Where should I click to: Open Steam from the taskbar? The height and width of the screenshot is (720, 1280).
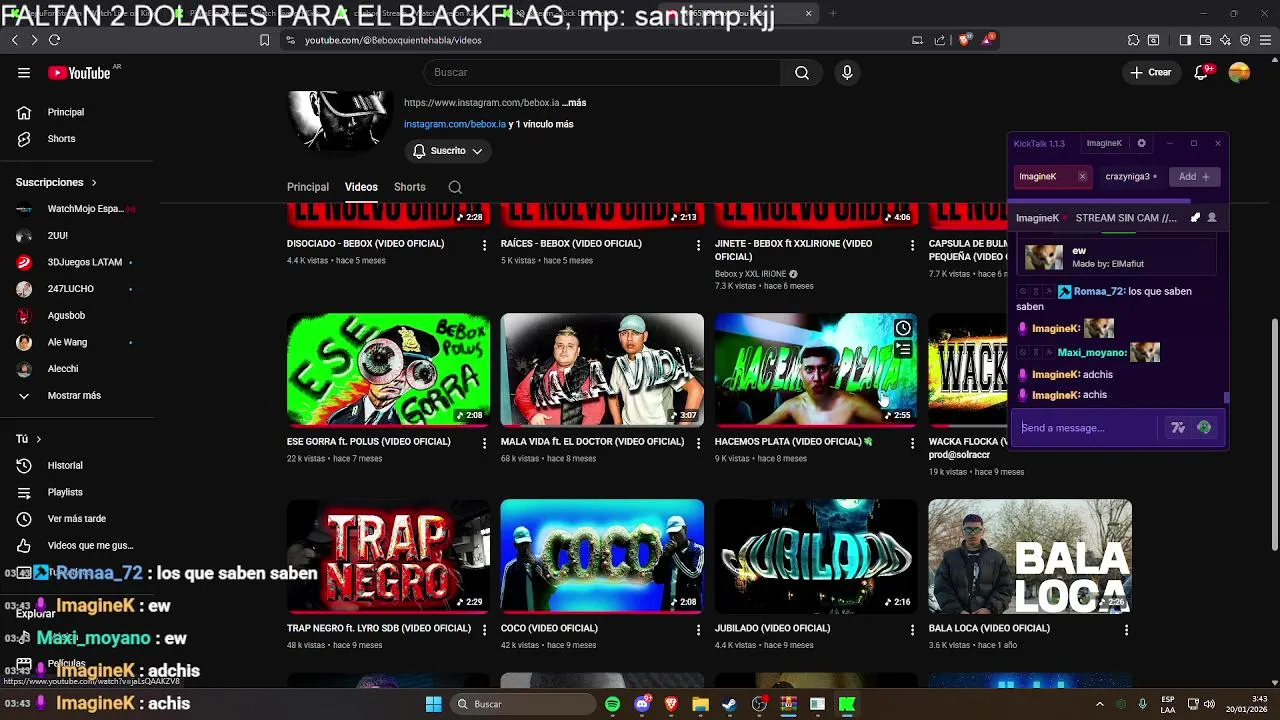[x=729, y=704]
